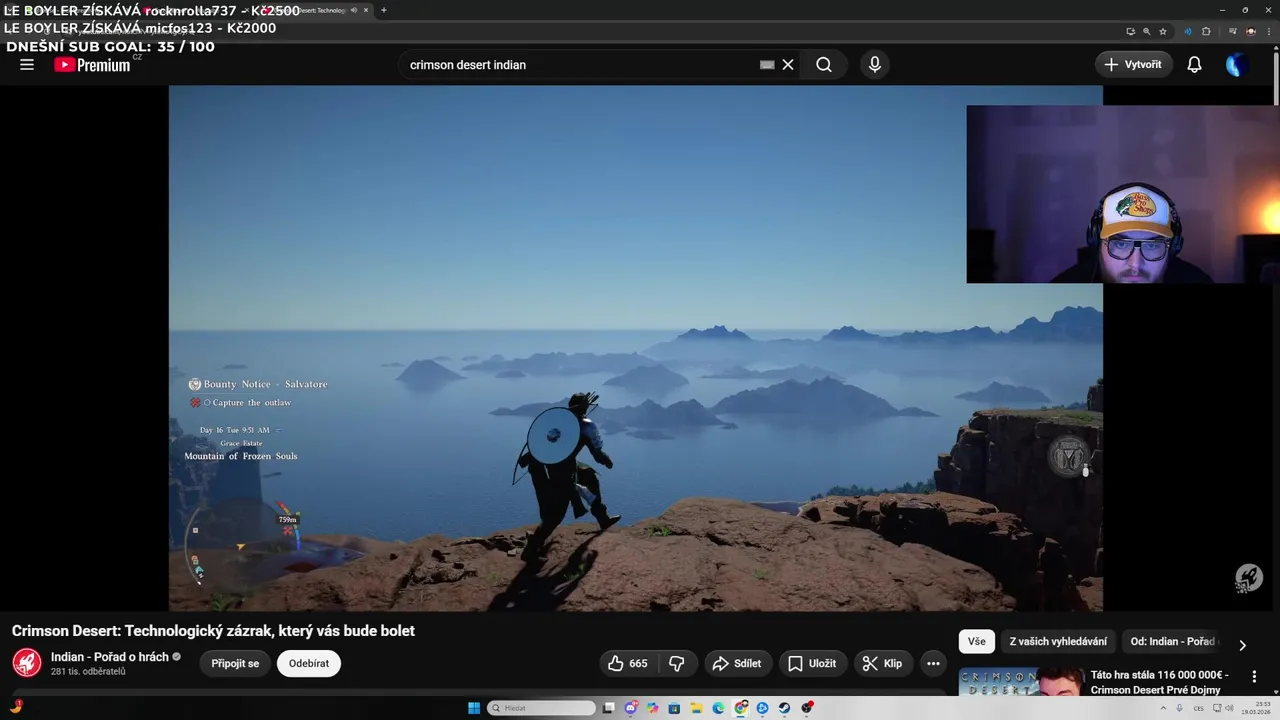Open menu for the recommended video
Image resolution: width=1280 pixels, height=720 pixels.
1254,676
